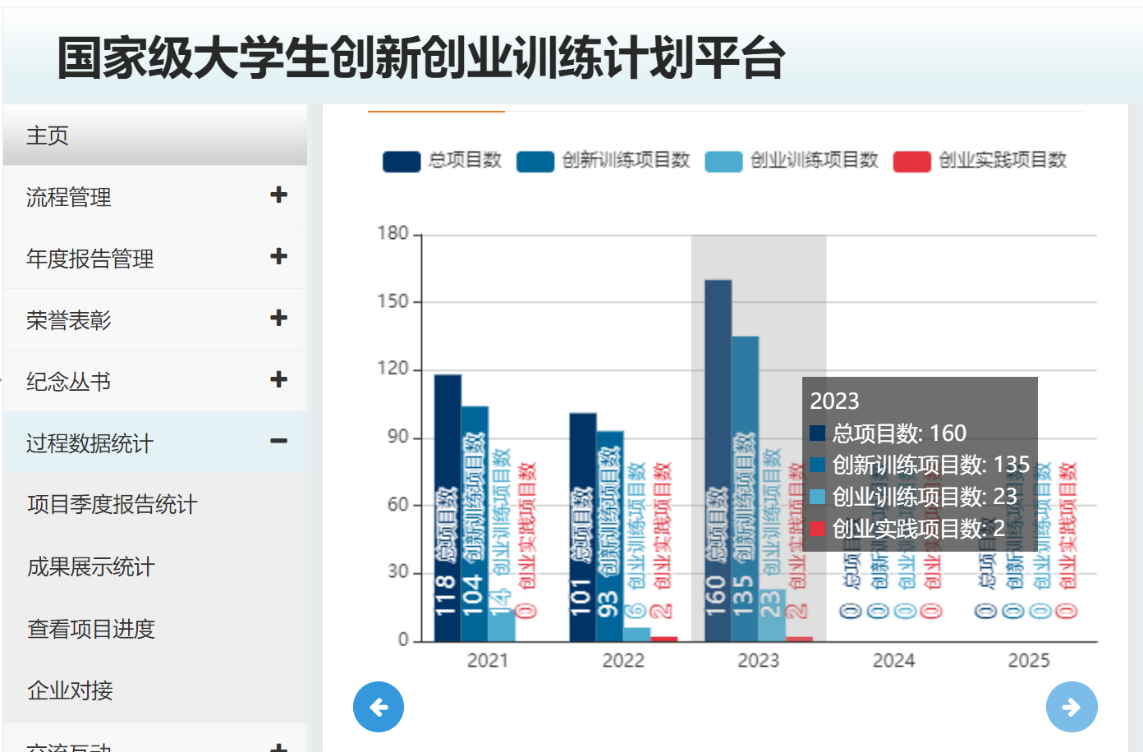Click the left arrow carousel button
1143x752 pixels.
378,707
